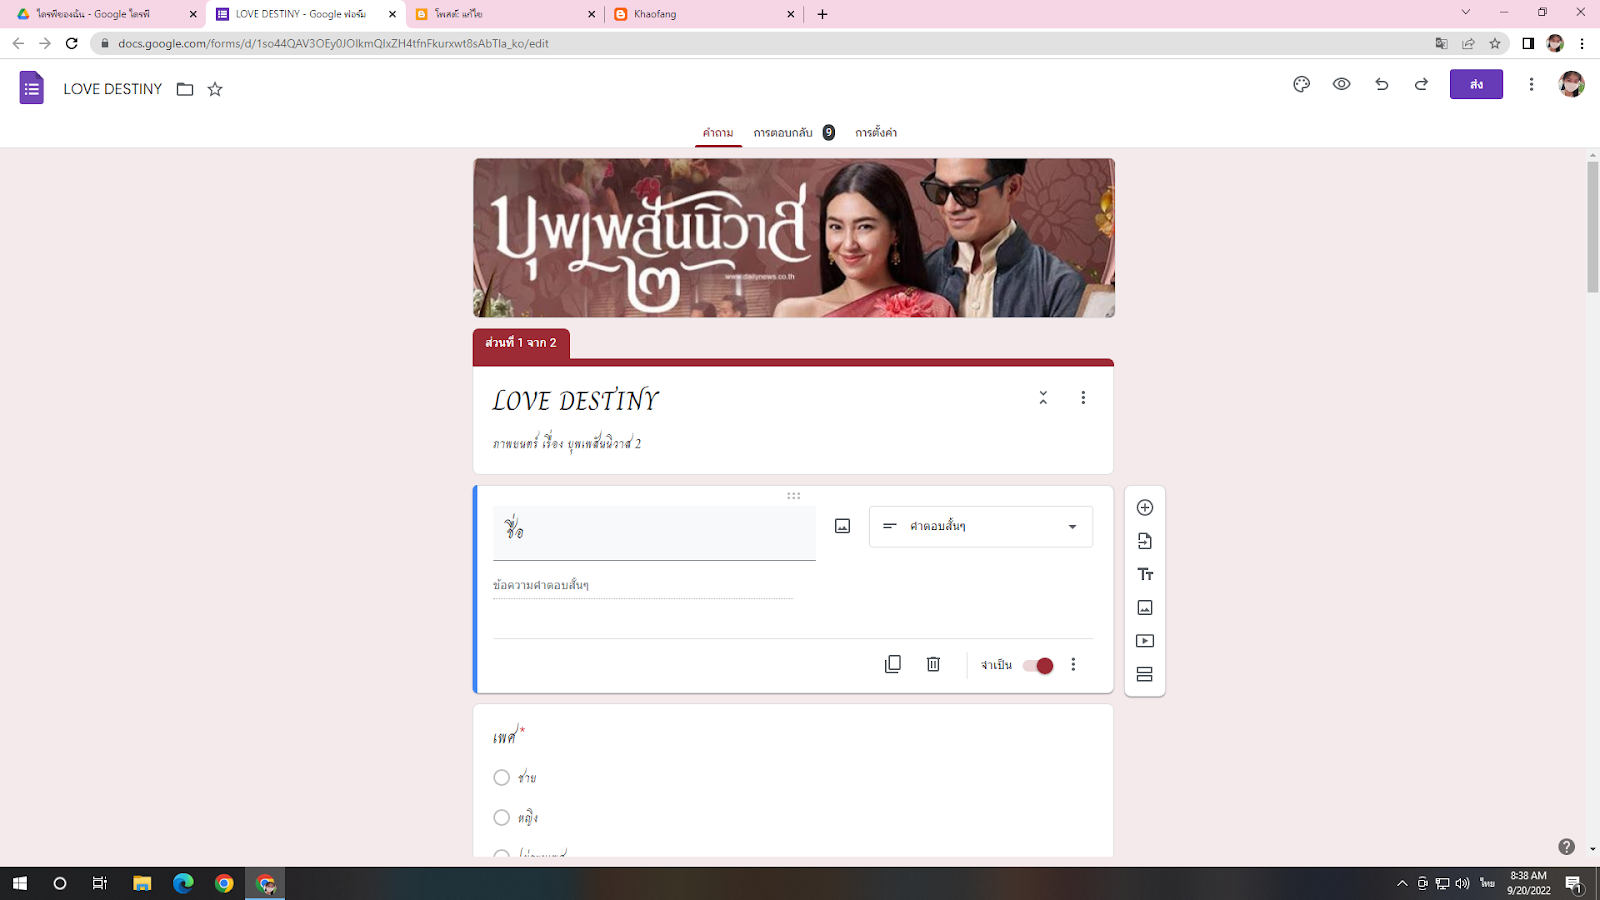Preview the form with the eye icon

[1342, 85]
